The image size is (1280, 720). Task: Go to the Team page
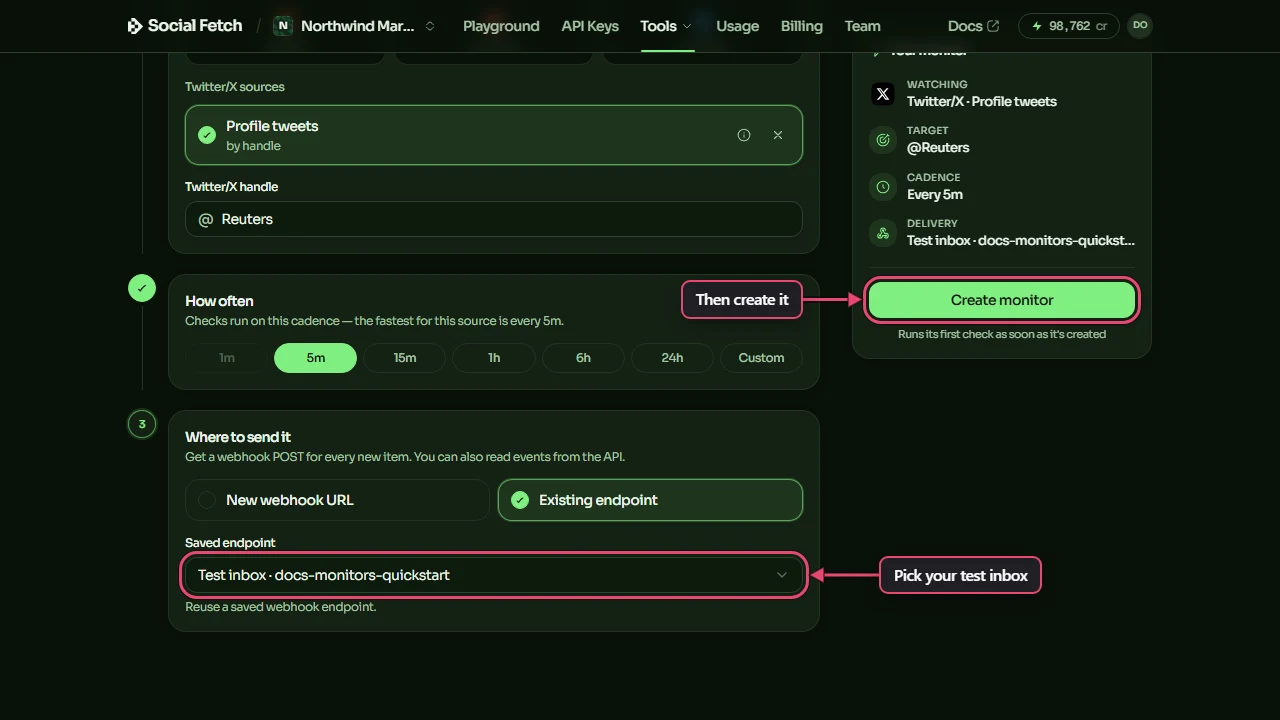coord(862,26)
